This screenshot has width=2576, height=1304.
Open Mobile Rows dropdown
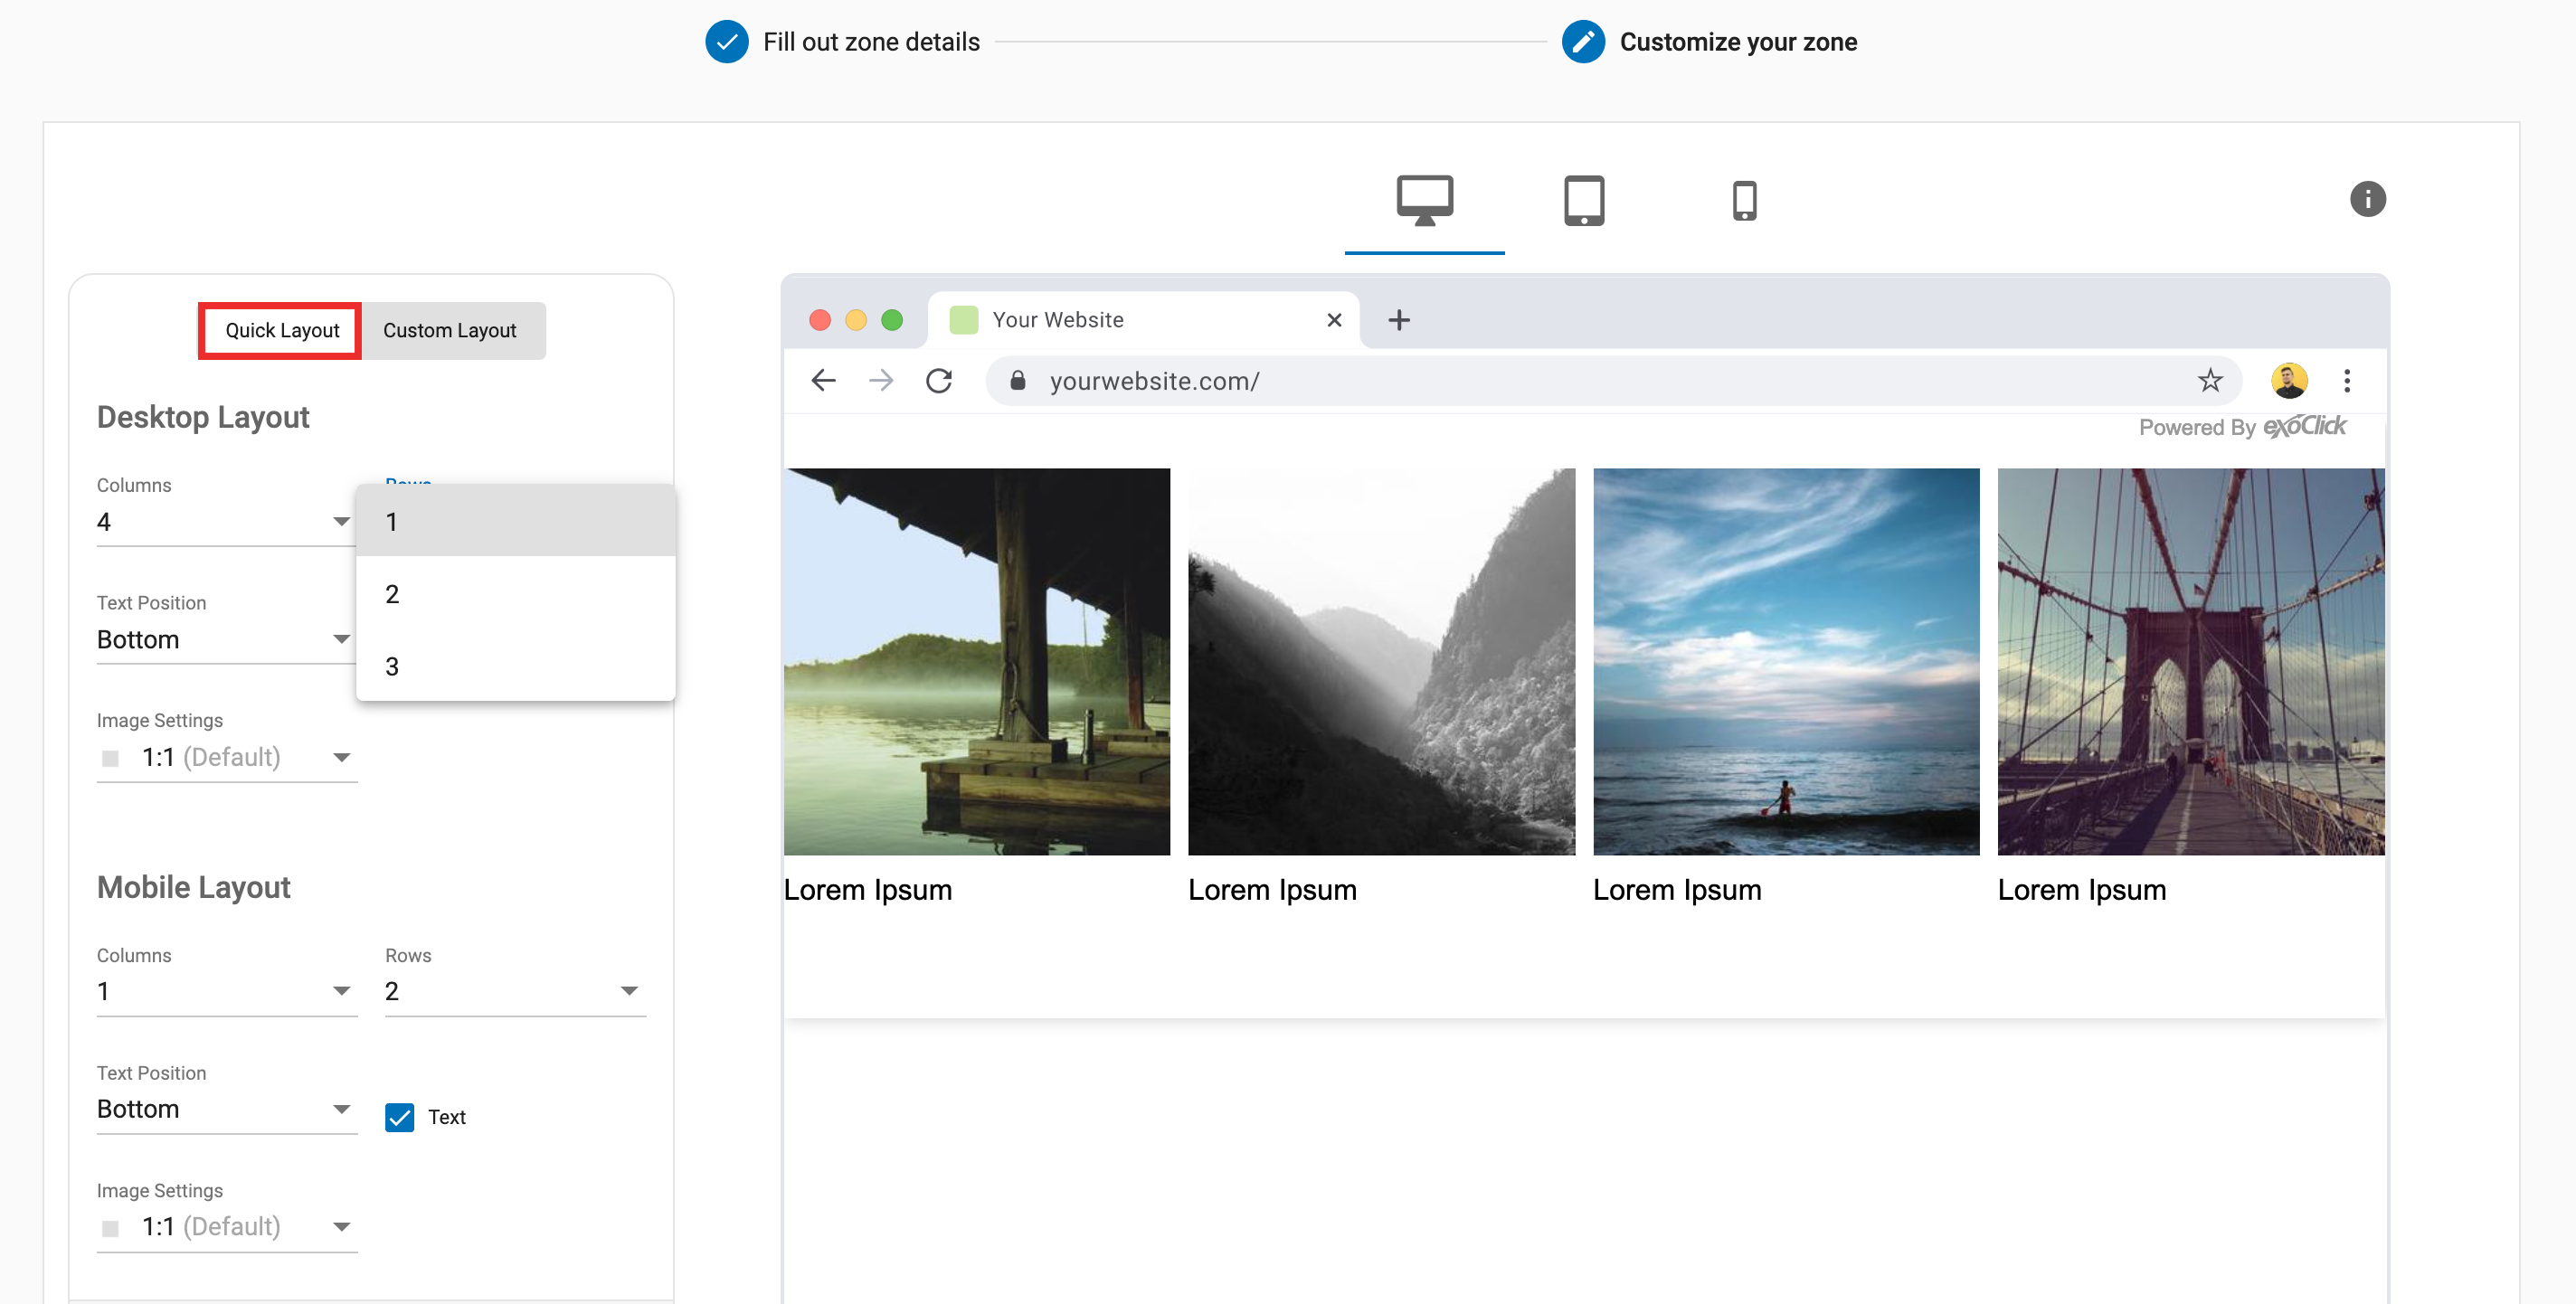tap(514, 992)
